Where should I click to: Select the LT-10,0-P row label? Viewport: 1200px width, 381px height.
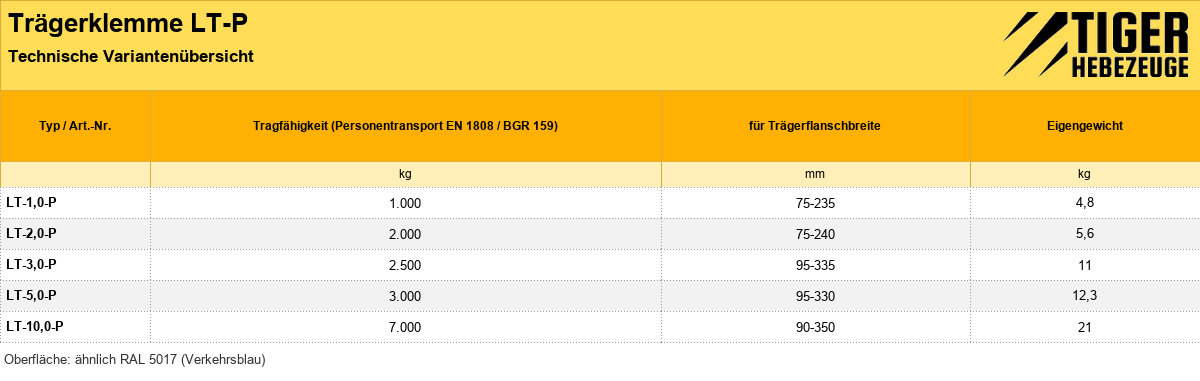(35, 327)
